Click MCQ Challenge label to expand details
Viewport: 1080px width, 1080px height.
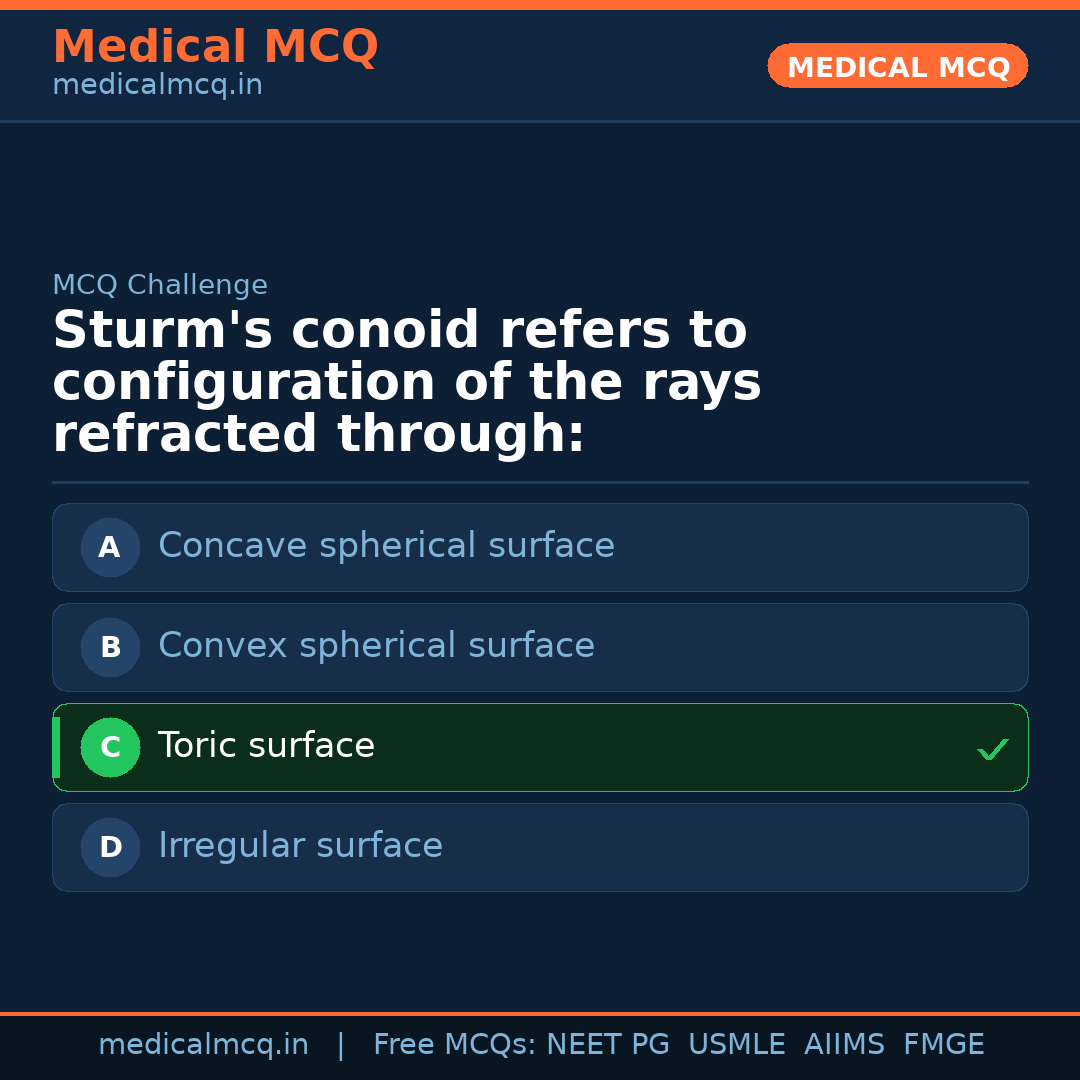(160, 285)
